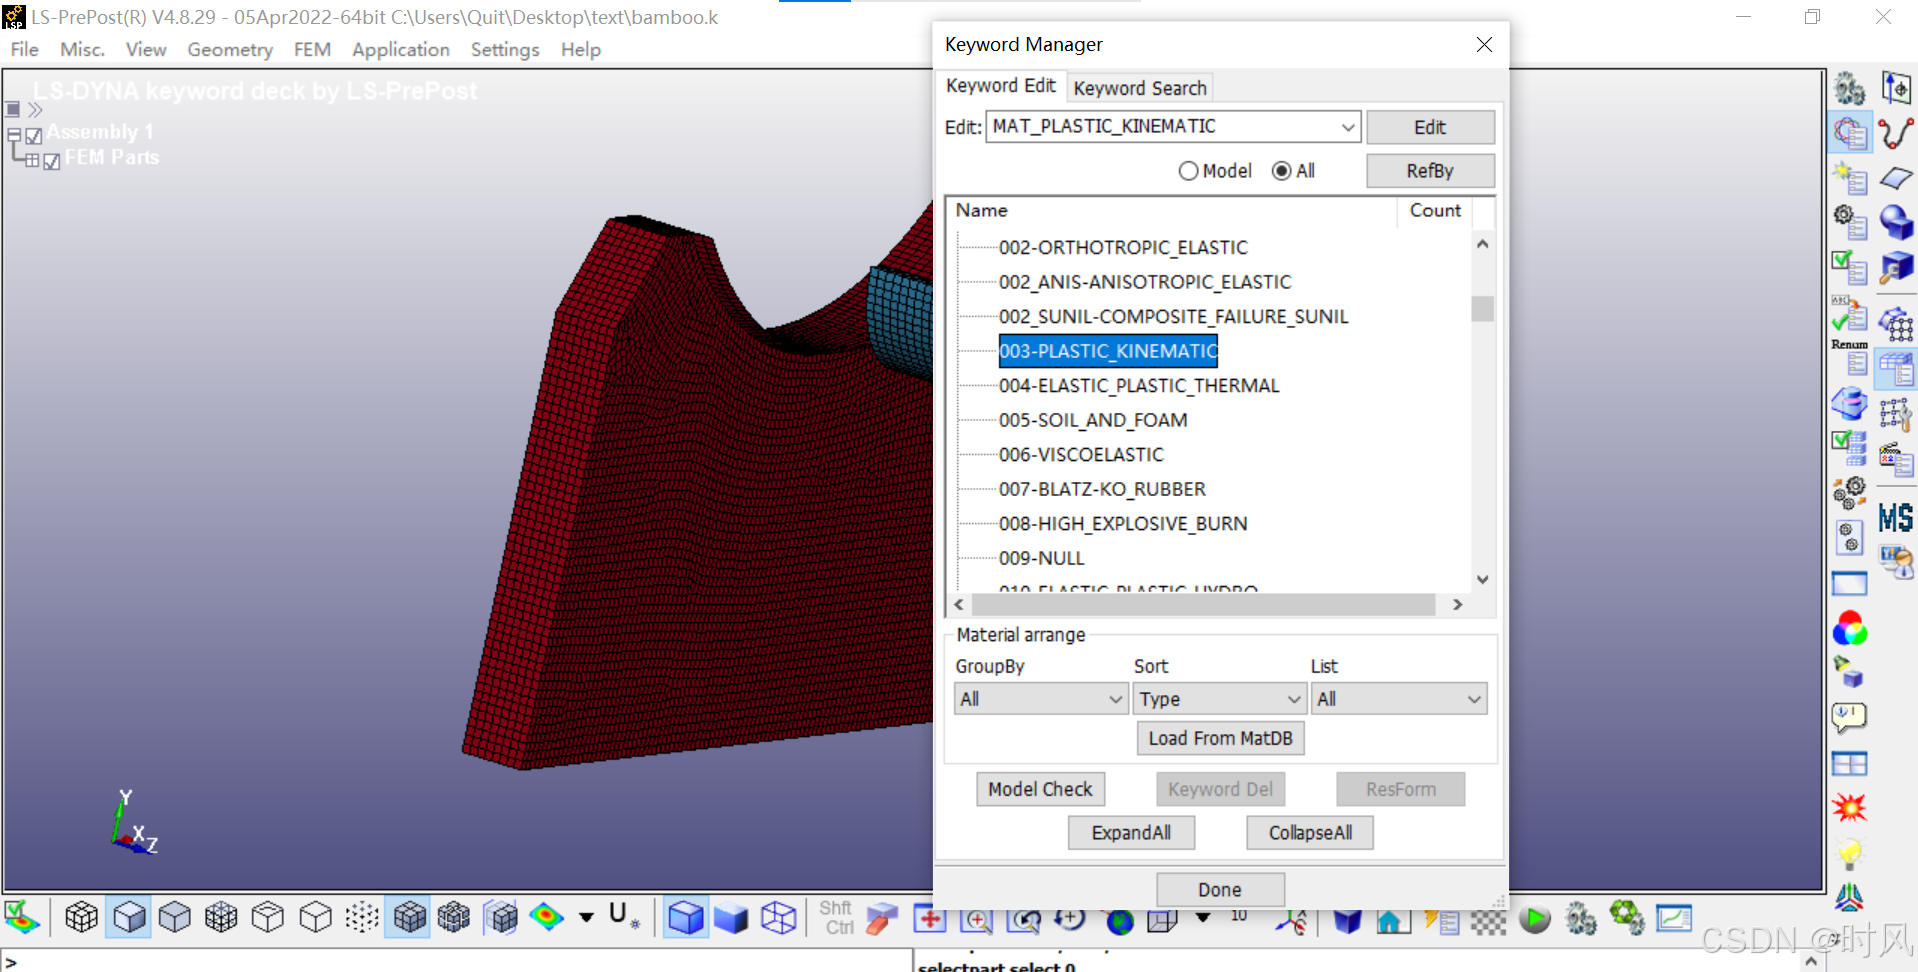Click the Renum icon in right toolbar
Viewport: 1918px width, 972px height.
coord(1850,357)
